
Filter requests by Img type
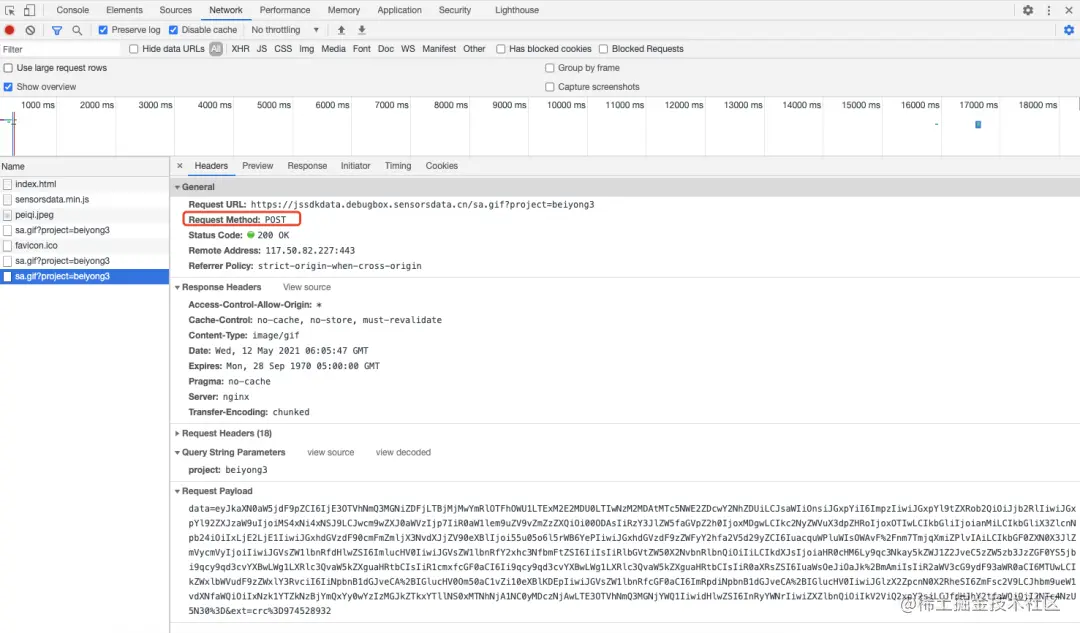307,49
